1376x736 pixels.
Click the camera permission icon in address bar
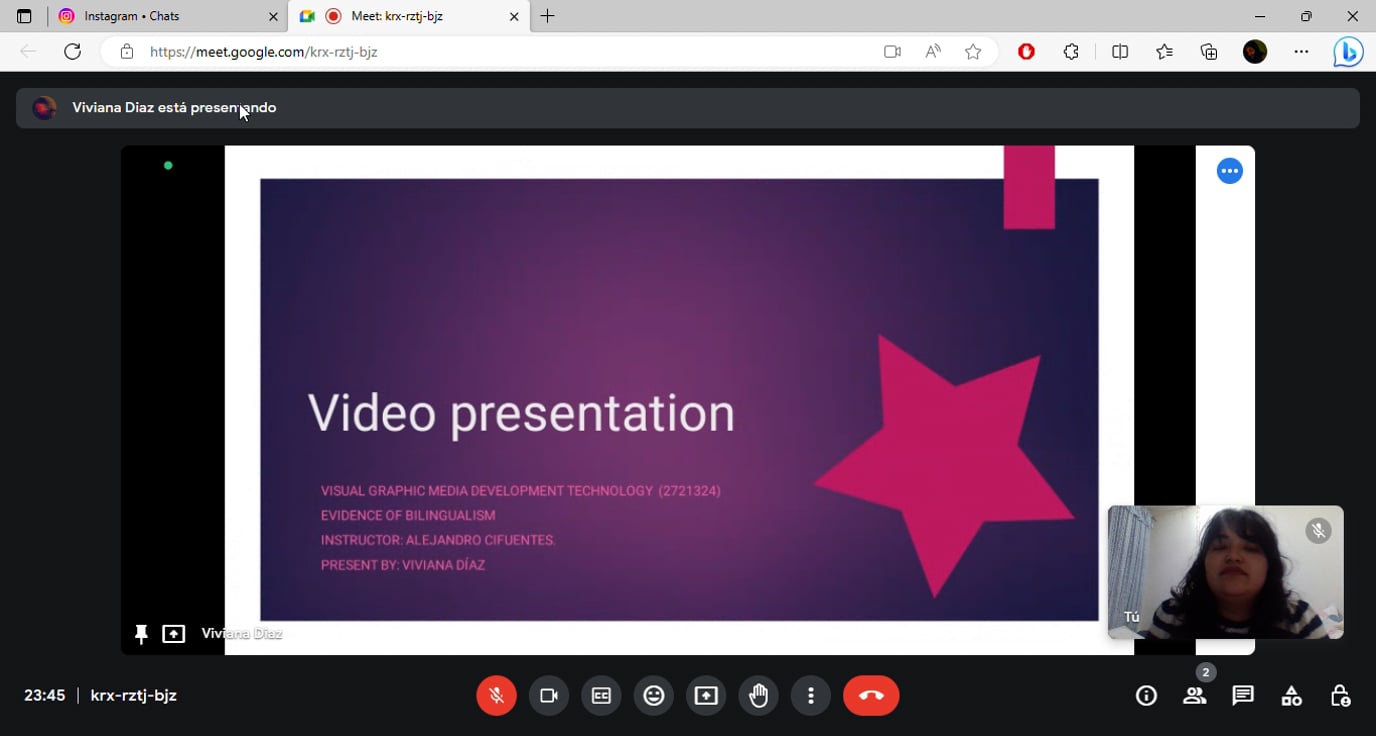(892, 52)
